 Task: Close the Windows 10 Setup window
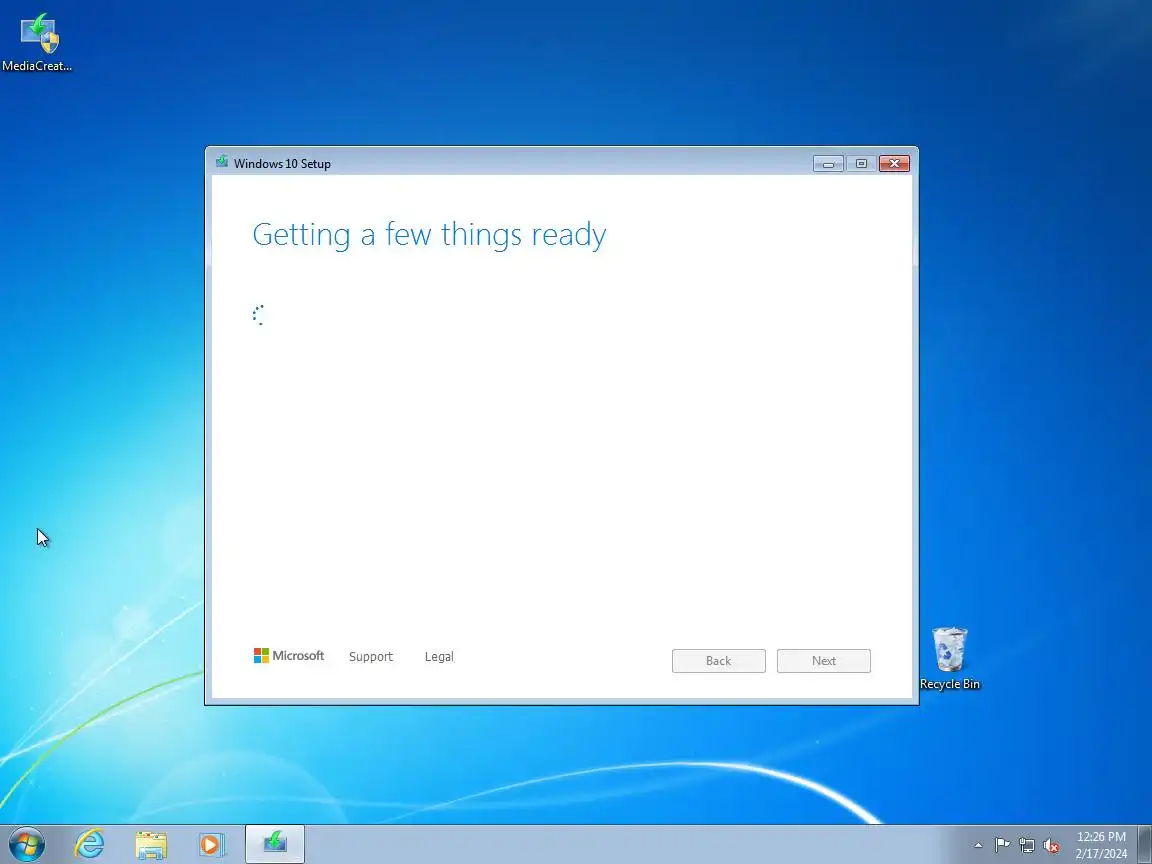(x=894, y=163)
